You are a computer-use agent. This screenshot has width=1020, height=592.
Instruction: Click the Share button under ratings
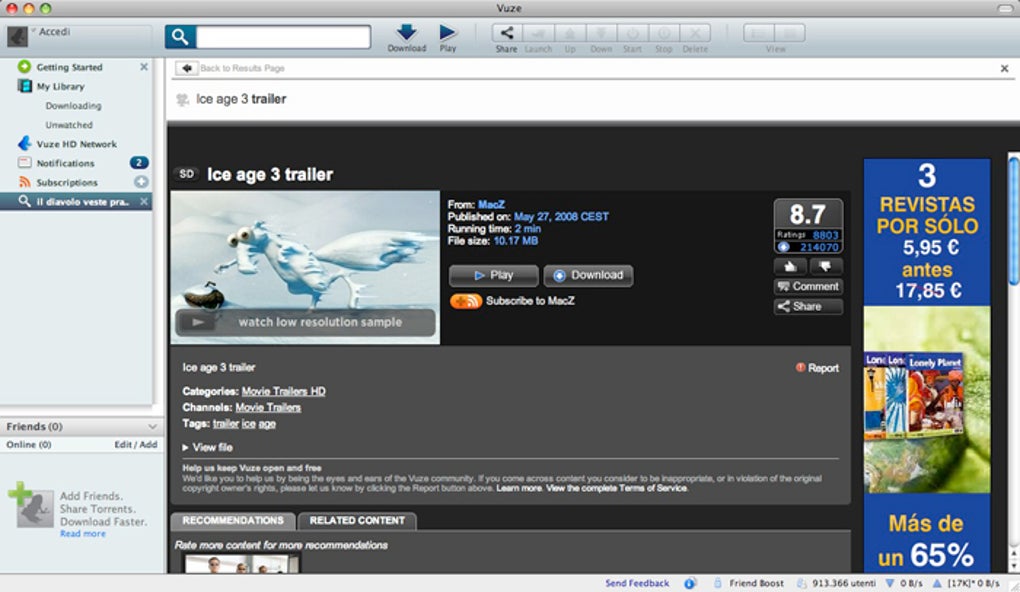[809, 306]
